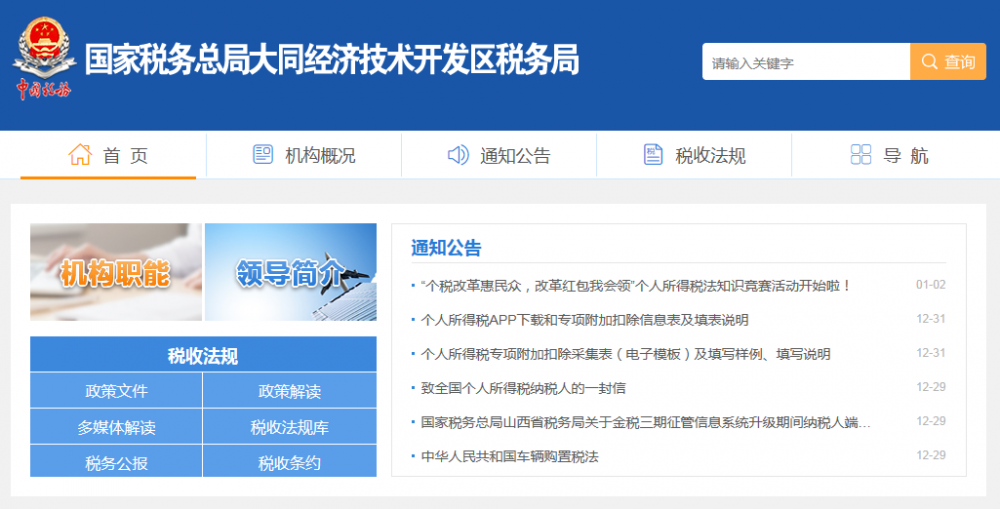Open notice 中华人民共和国车辆购置税法
Screen dimensions: 1000x509
tap(510, 456)
